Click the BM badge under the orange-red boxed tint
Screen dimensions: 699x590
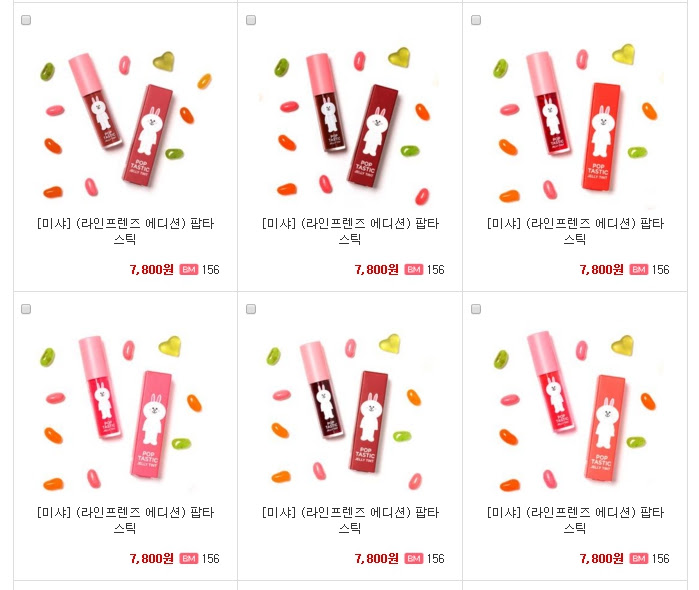point(639,269)
